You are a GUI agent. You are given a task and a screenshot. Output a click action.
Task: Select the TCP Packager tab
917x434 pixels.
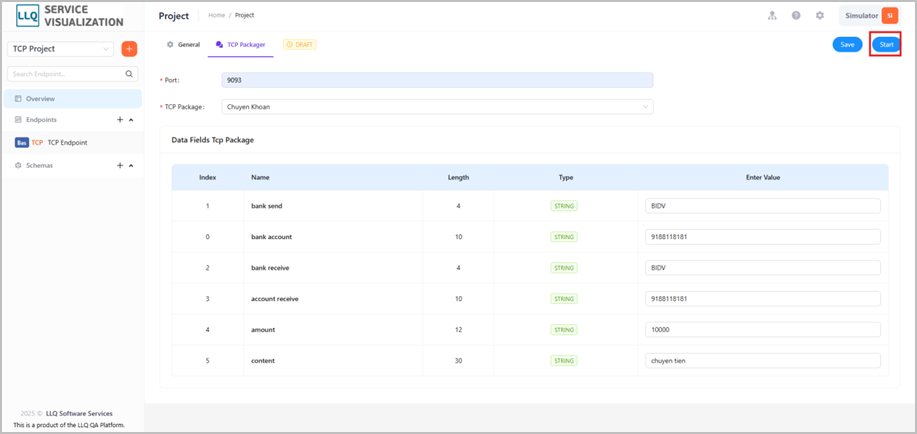pos(240,44)
